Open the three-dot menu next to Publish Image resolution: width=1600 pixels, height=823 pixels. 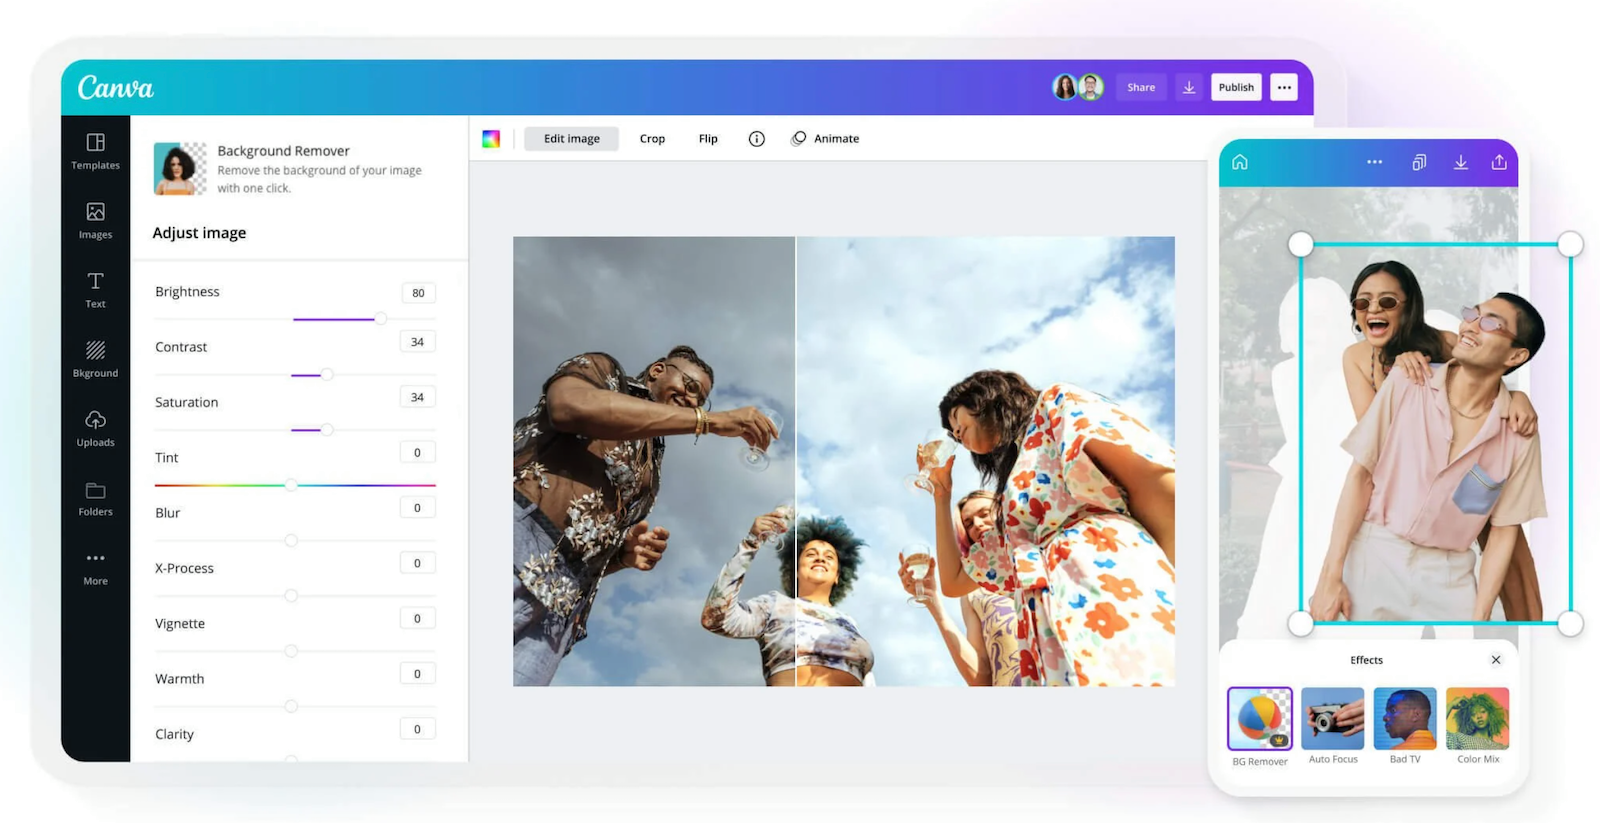click(1284, 87)
